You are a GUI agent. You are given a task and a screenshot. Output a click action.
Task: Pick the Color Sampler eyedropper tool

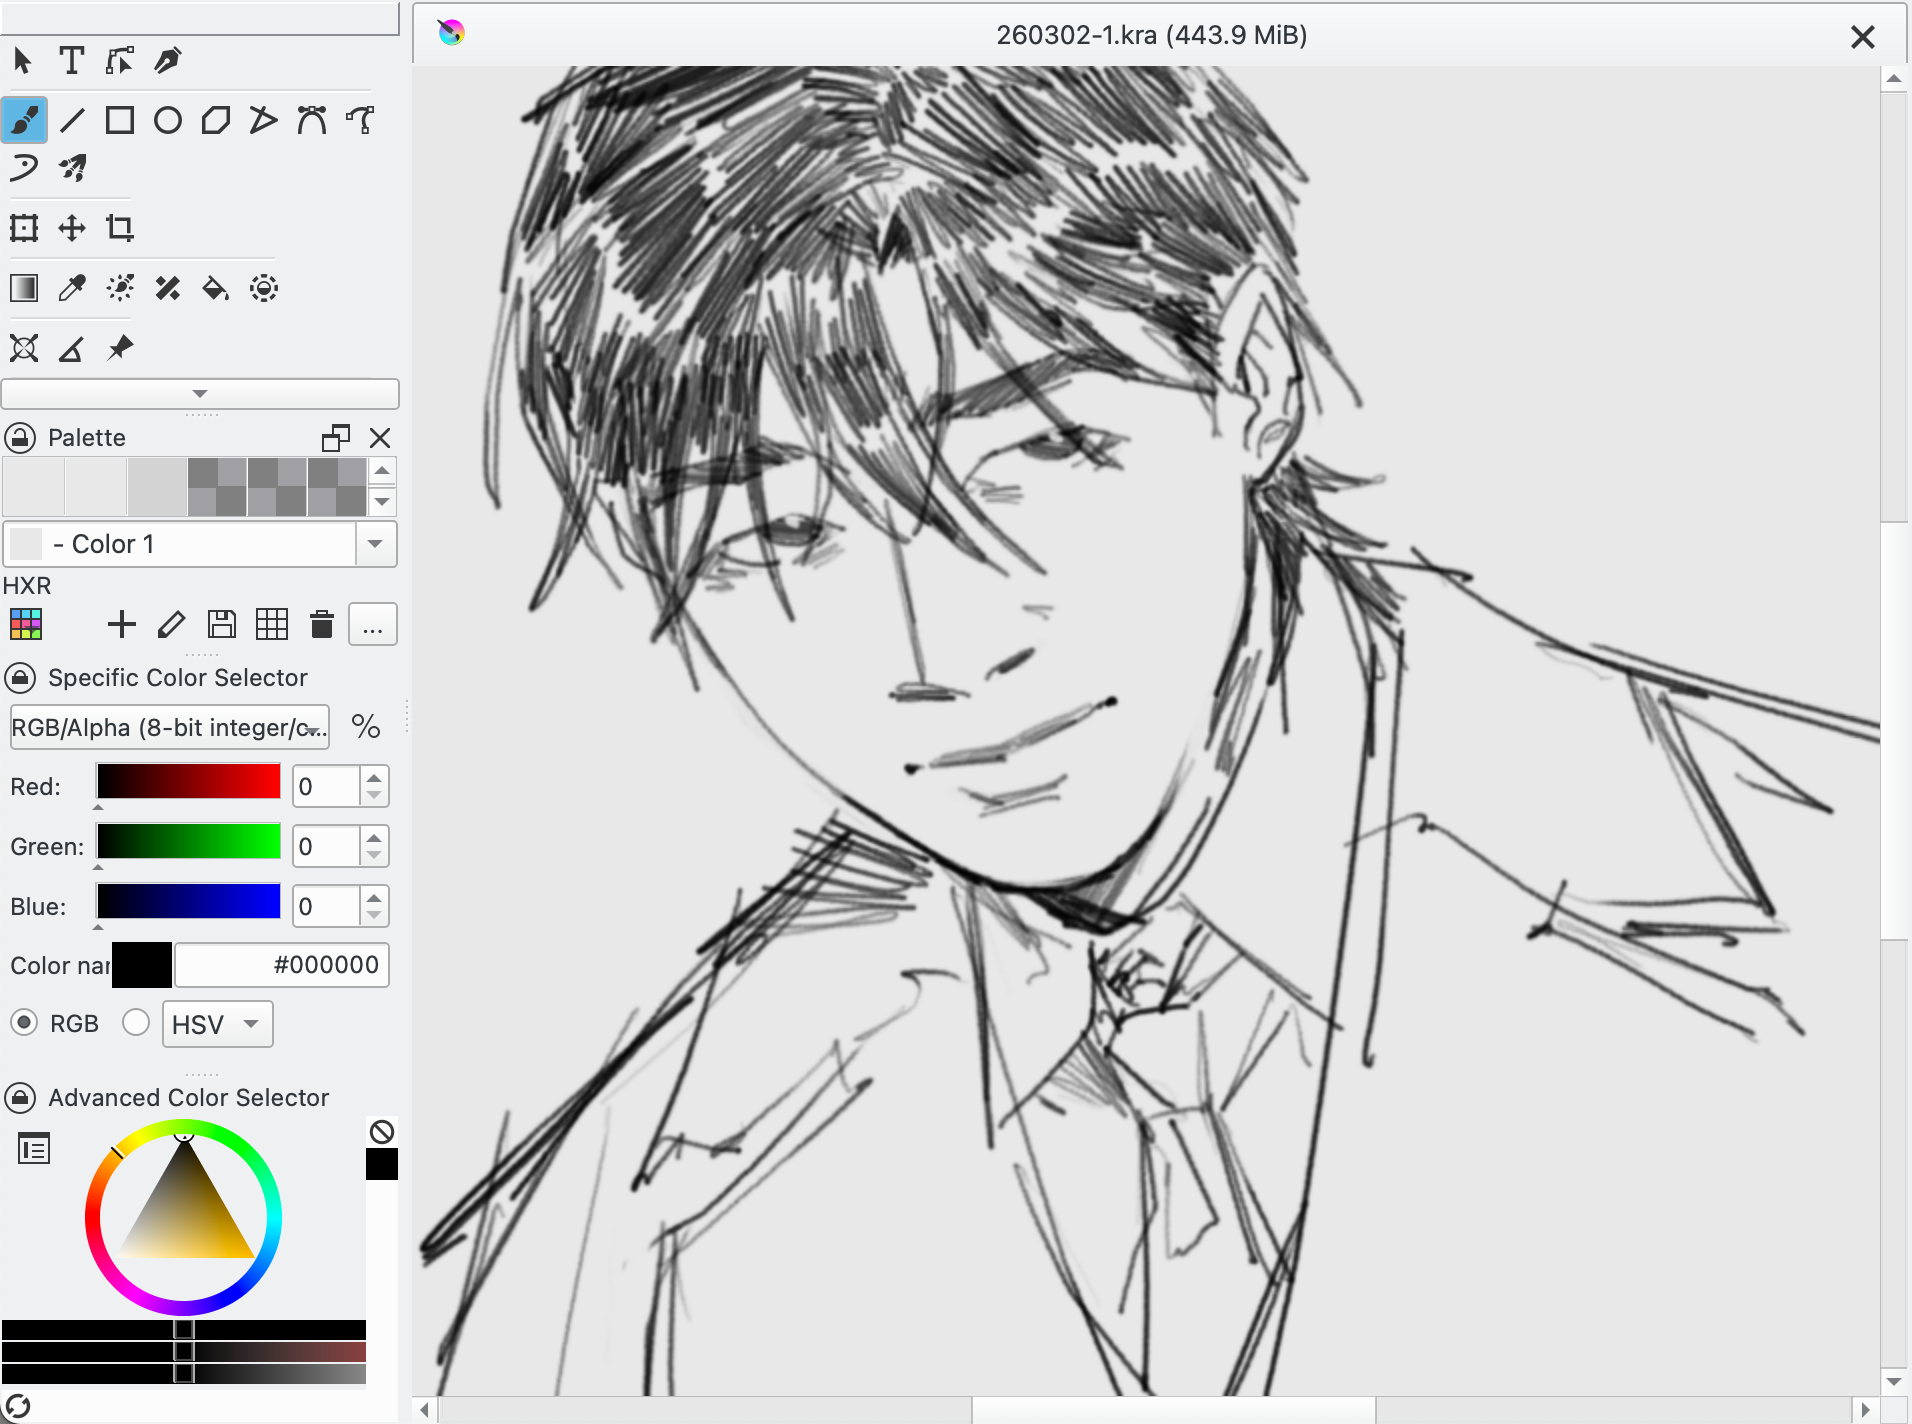point(72,289)
